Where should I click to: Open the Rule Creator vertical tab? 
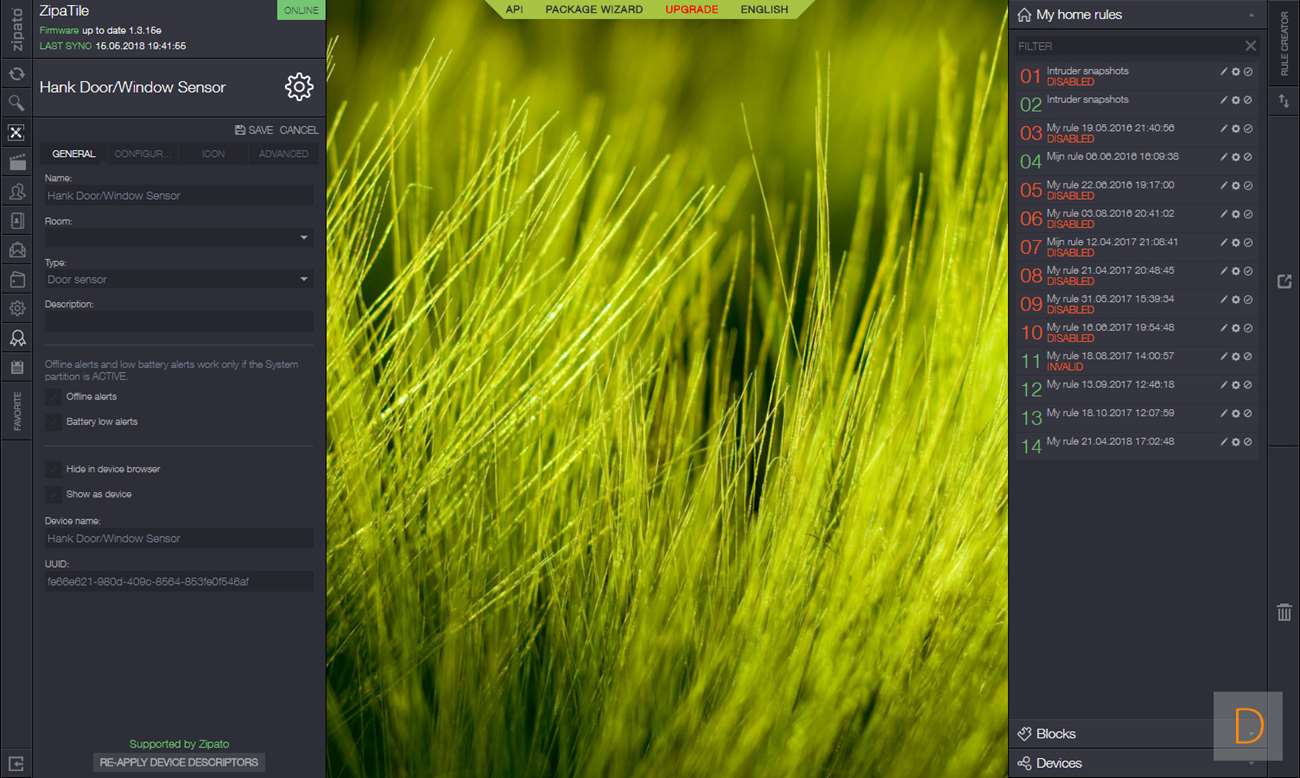tap(1284, 43)
